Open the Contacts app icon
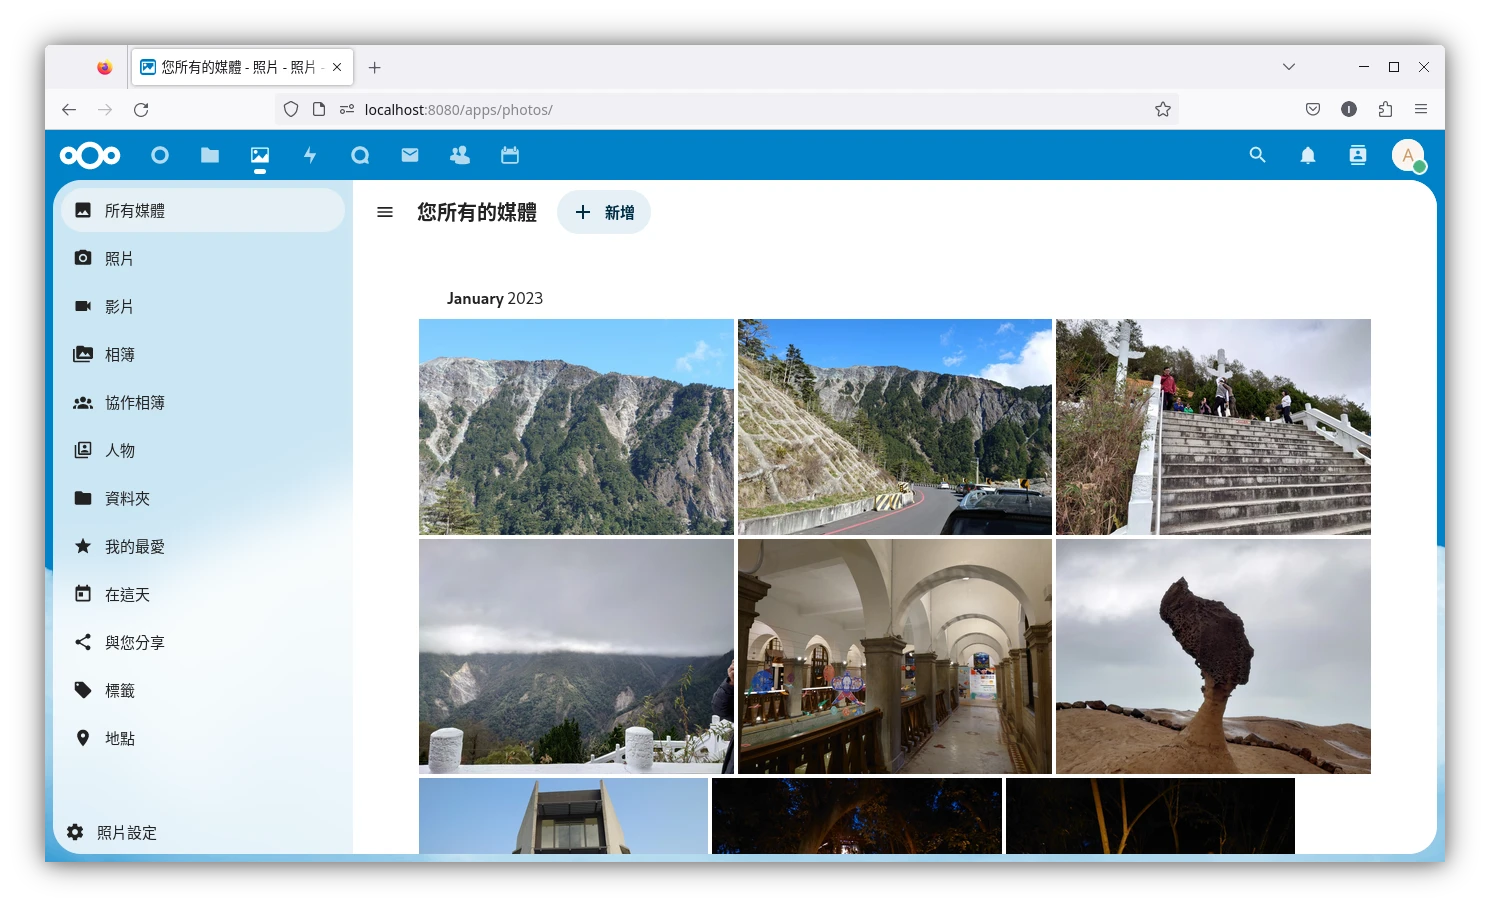The height and width of the screenshot is (907, 1490). click(x=460, y=155)
